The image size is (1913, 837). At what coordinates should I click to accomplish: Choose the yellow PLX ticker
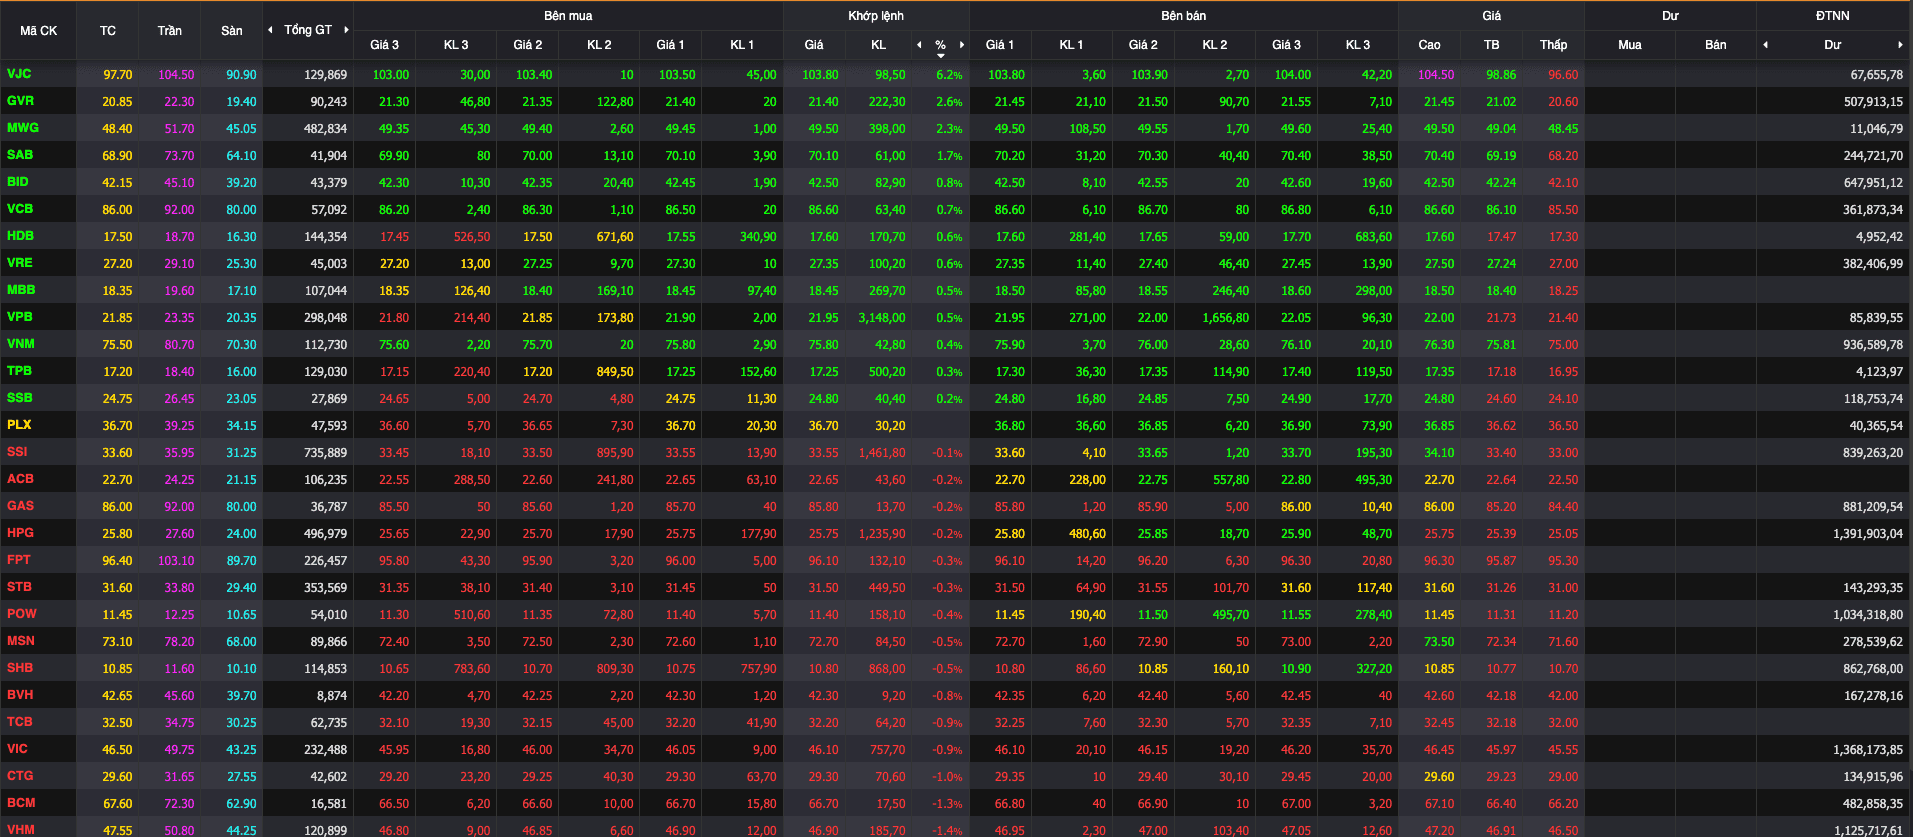pos(19,425)
